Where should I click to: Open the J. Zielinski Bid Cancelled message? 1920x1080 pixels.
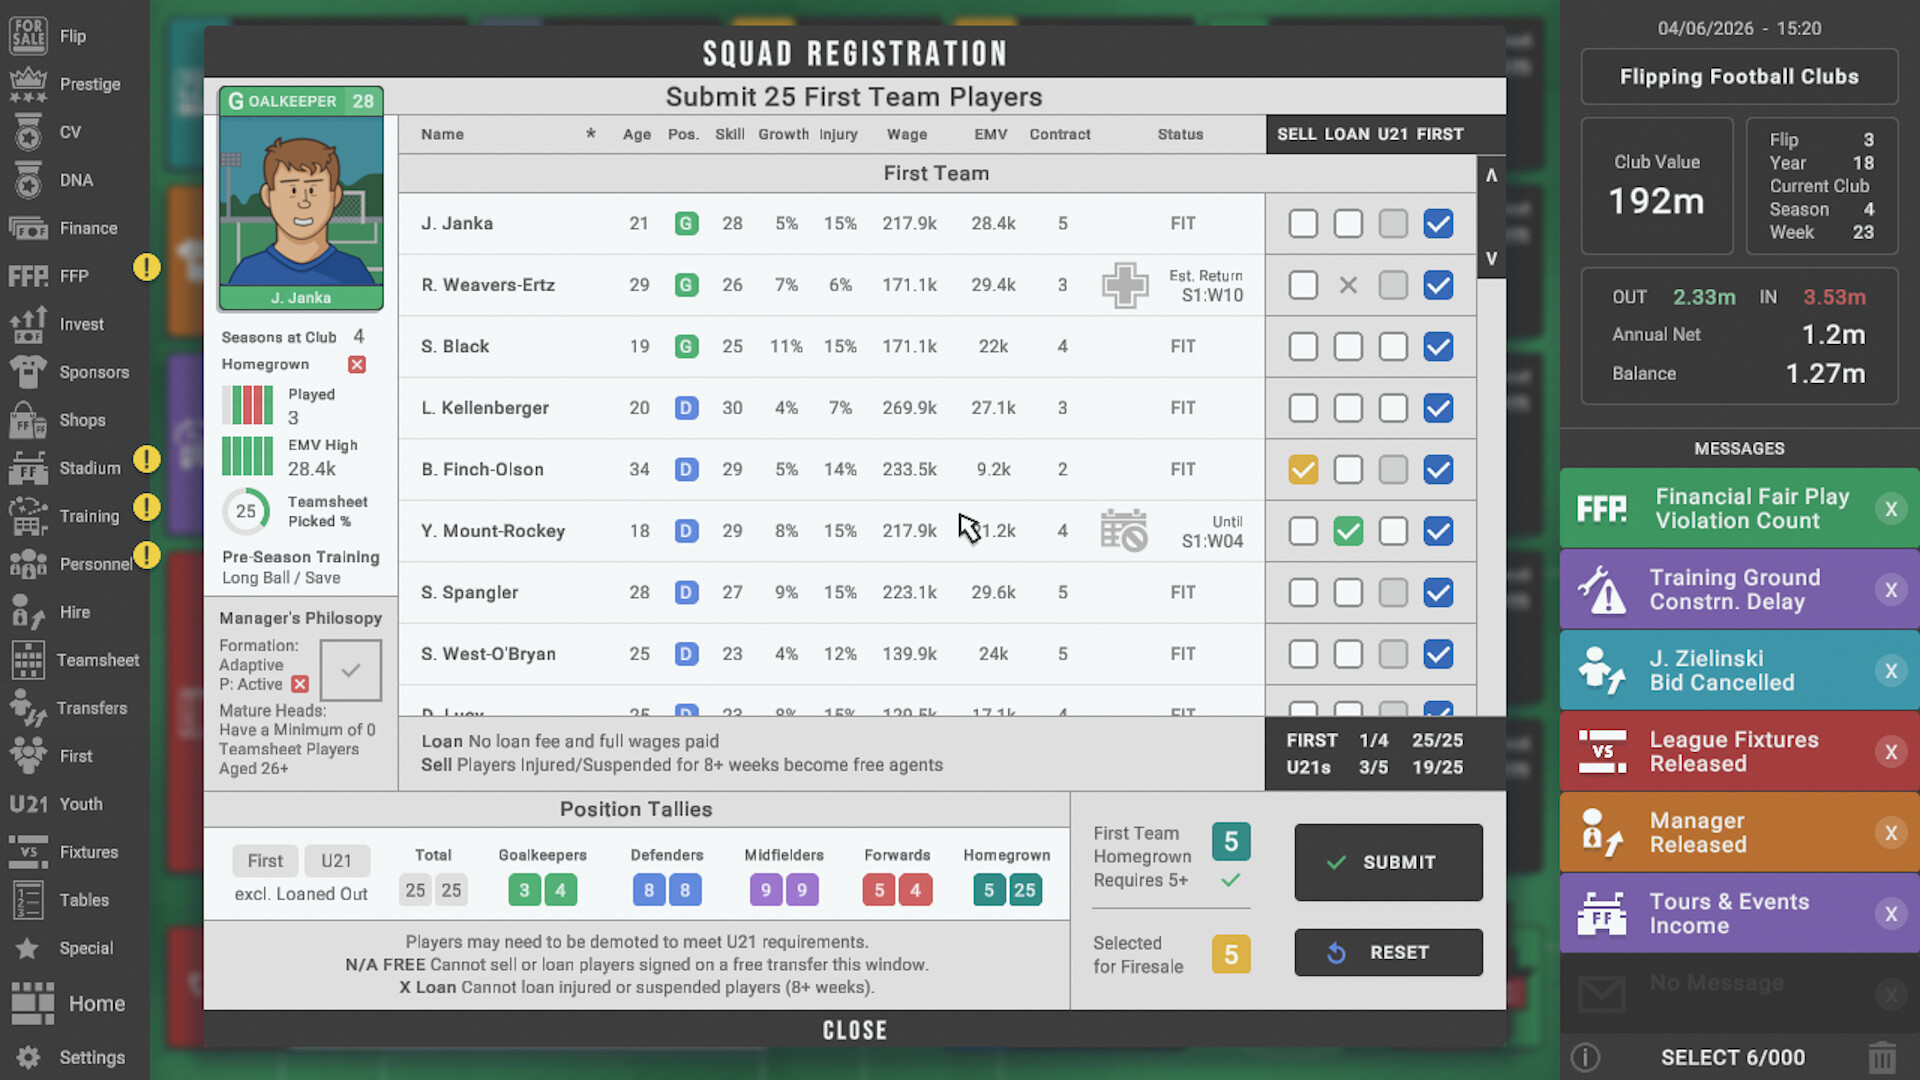tap(1739, 670)
